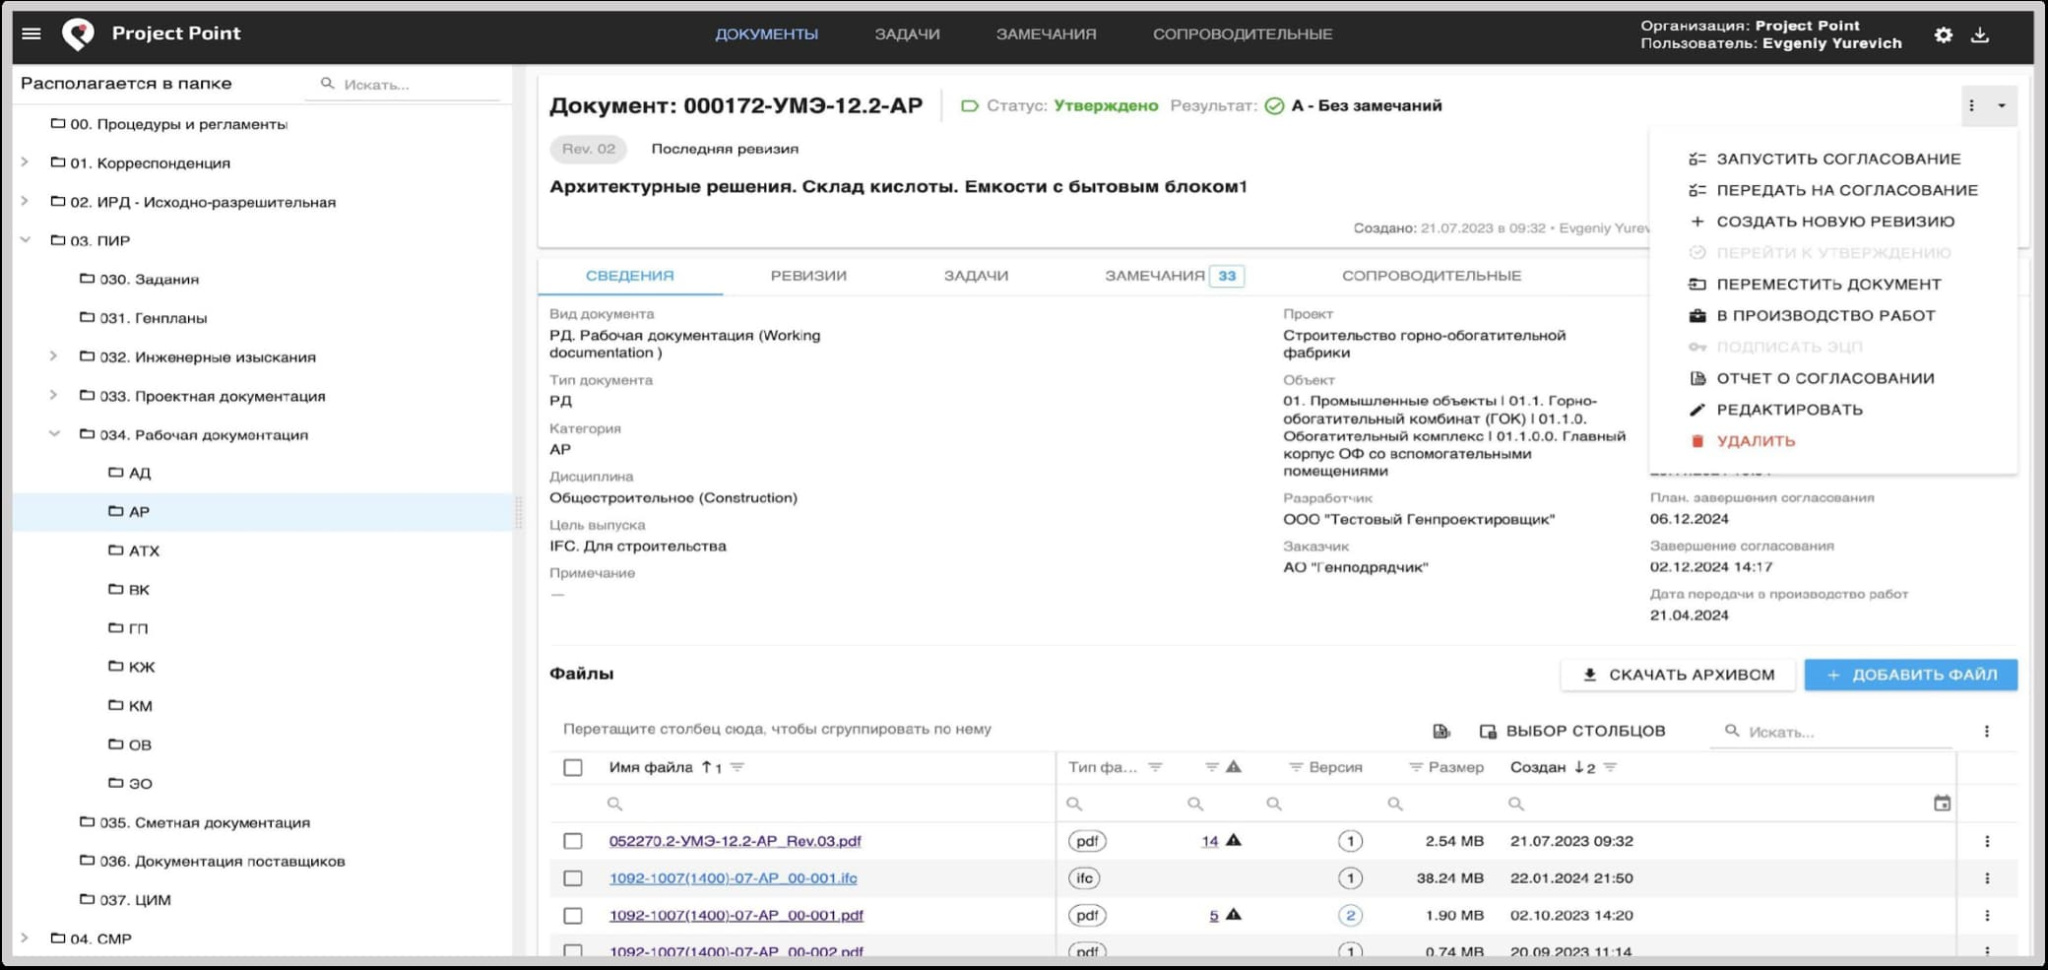Click filter icon before Размер column
The image size is (2048, 970).
tap(1416, 767)
